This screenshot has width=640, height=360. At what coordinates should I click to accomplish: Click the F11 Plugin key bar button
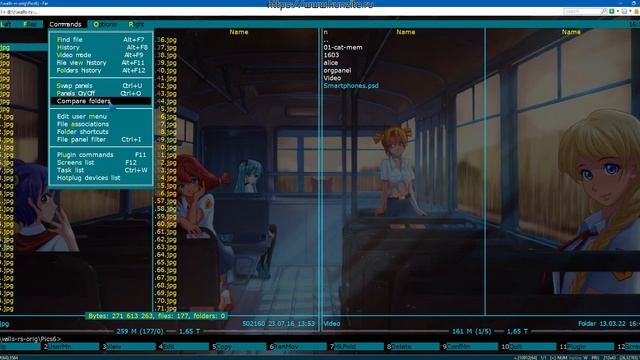587,347
